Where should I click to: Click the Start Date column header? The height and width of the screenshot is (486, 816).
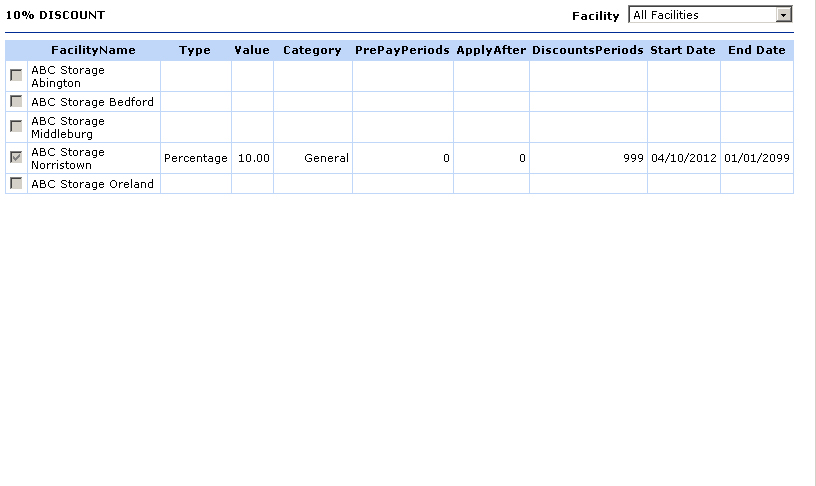[x=683, y=50]
